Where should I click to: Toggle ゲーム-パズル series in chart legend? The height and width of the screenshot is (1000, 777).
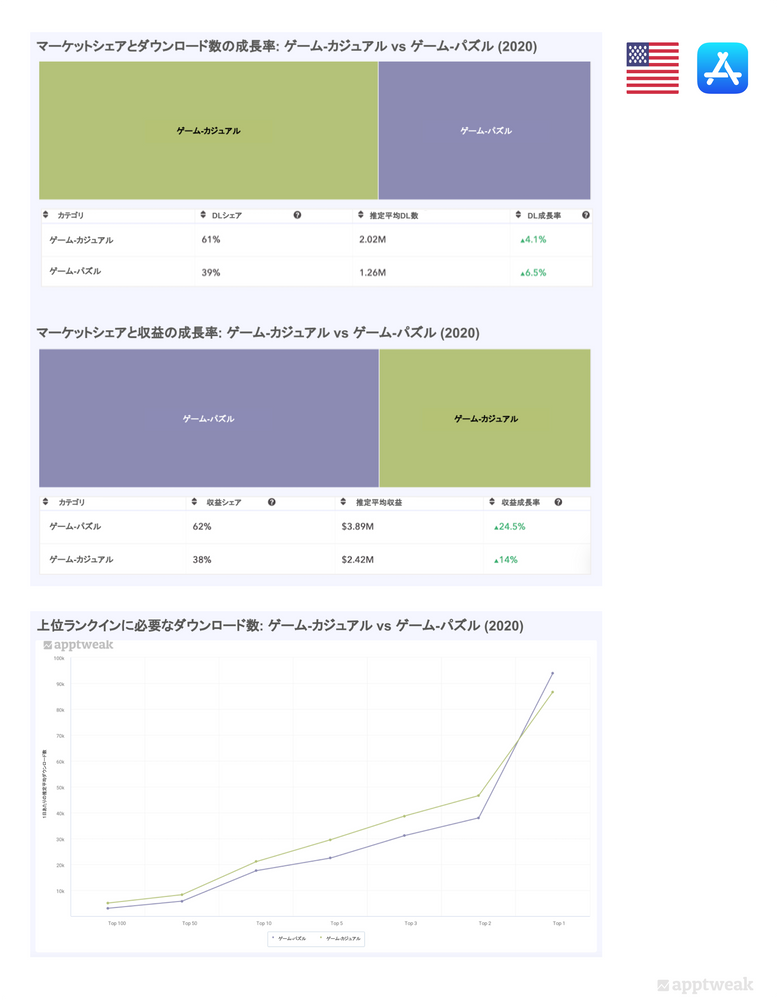[290, 938]
